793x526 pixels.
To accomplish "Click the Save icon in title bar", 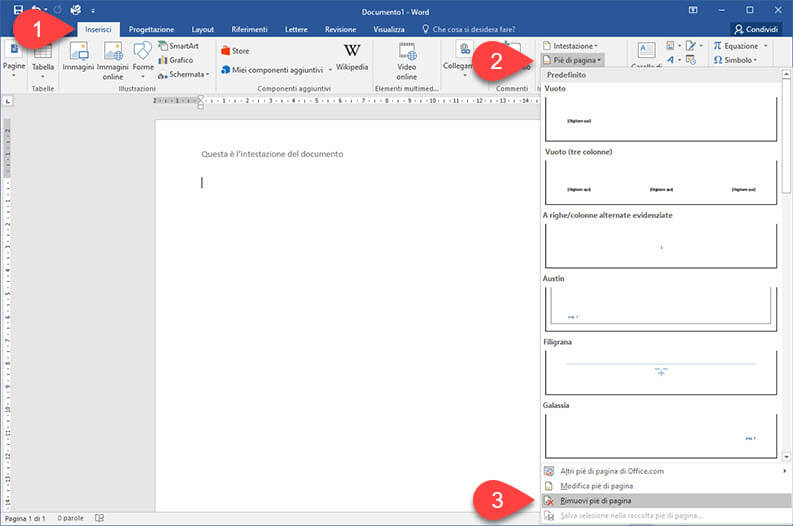I will pyautogui.click(x=18, y=9).
